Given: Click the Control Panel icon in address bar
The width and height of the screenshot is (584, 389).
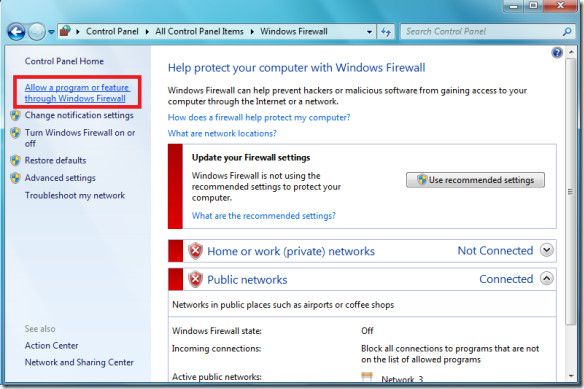Looking at the screenshot, I should (x=65, y=31).
